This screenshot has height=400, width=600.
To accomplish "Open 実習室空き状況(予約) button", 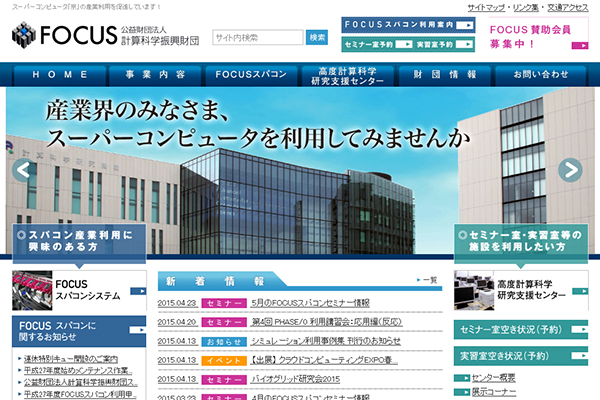I will coord(521,356).
